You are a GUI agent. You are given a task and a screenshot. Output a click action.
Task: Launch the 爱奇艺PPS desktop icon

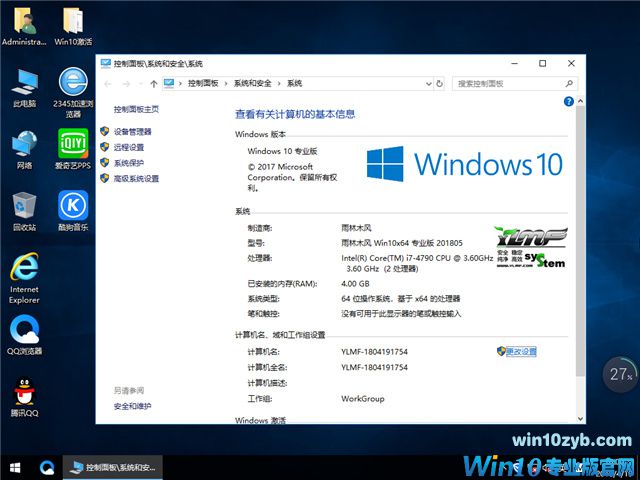click(x=73, y=149)
